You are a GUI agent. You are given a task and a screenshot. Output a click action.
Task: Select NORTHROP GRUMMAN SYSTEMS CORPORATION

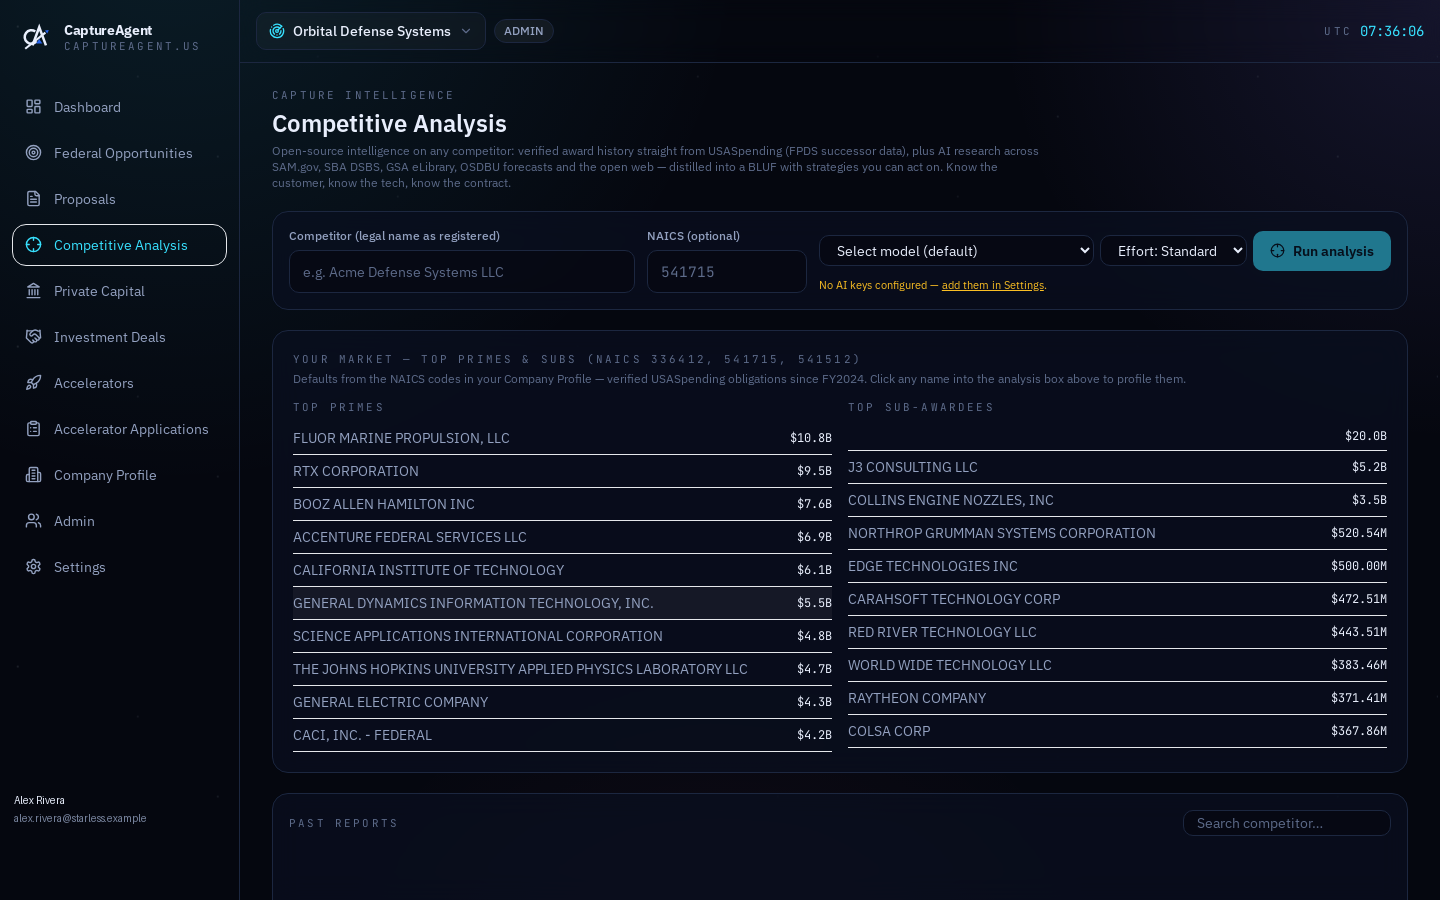click(1117, 533)
